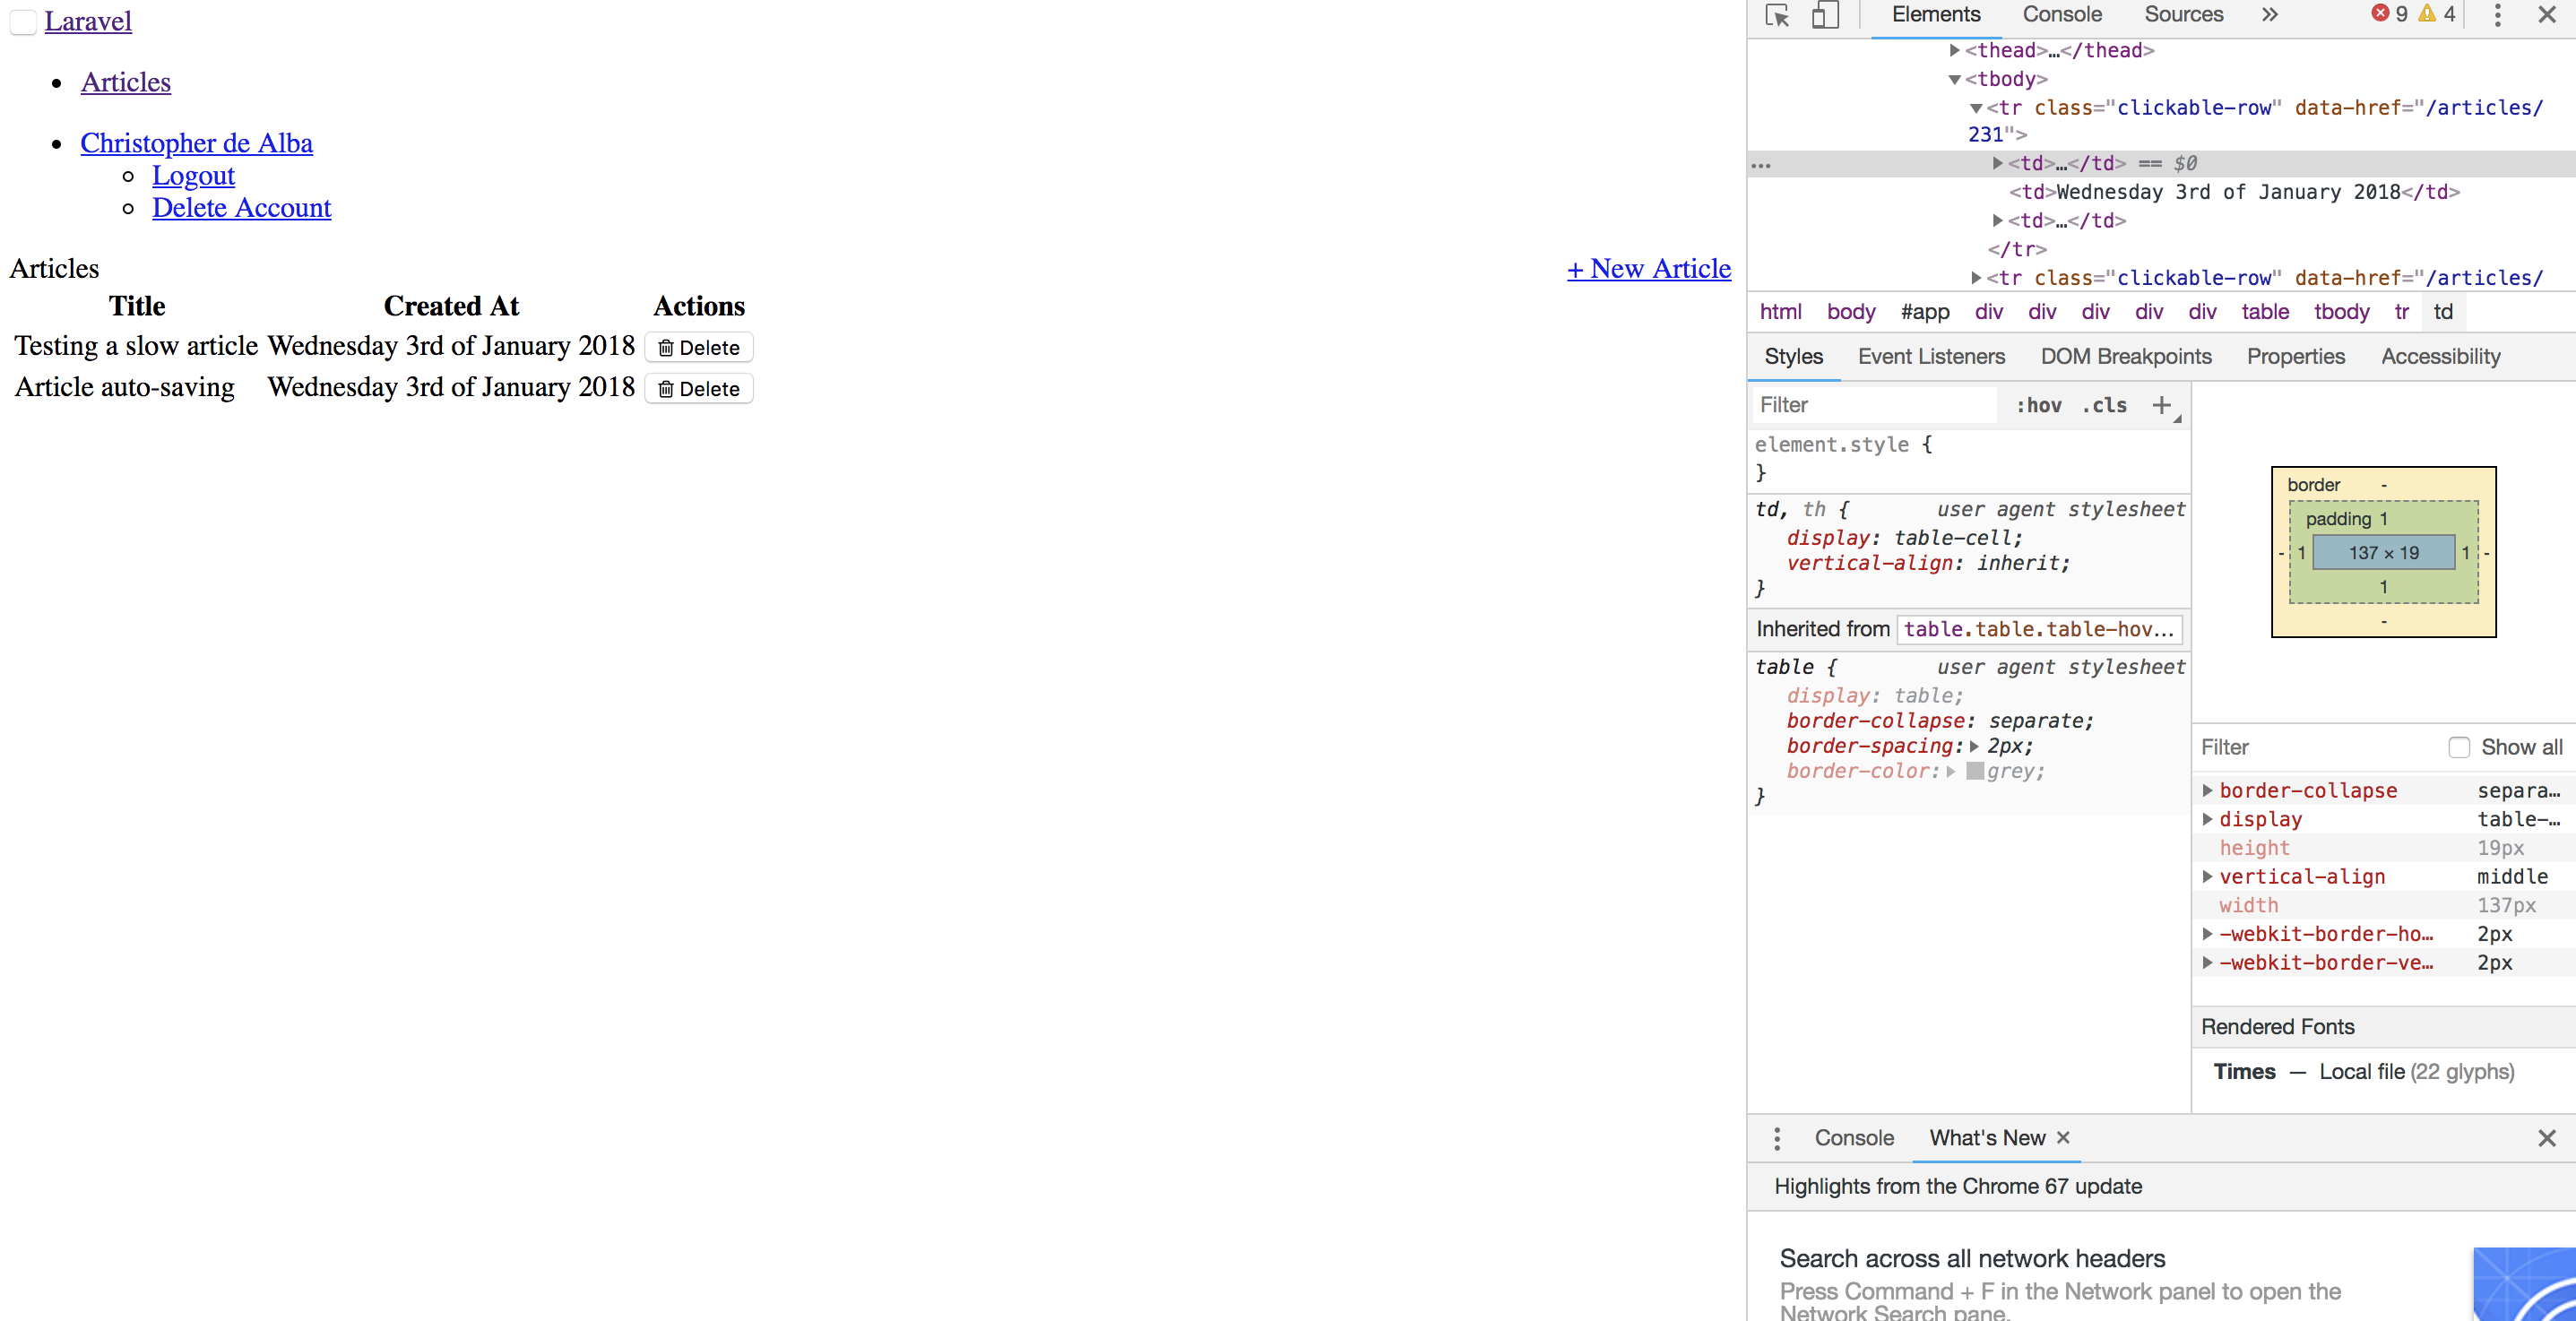Expand the thead element node
Viewport: 2576px width, 1321px height.
tap(1954, 50)
